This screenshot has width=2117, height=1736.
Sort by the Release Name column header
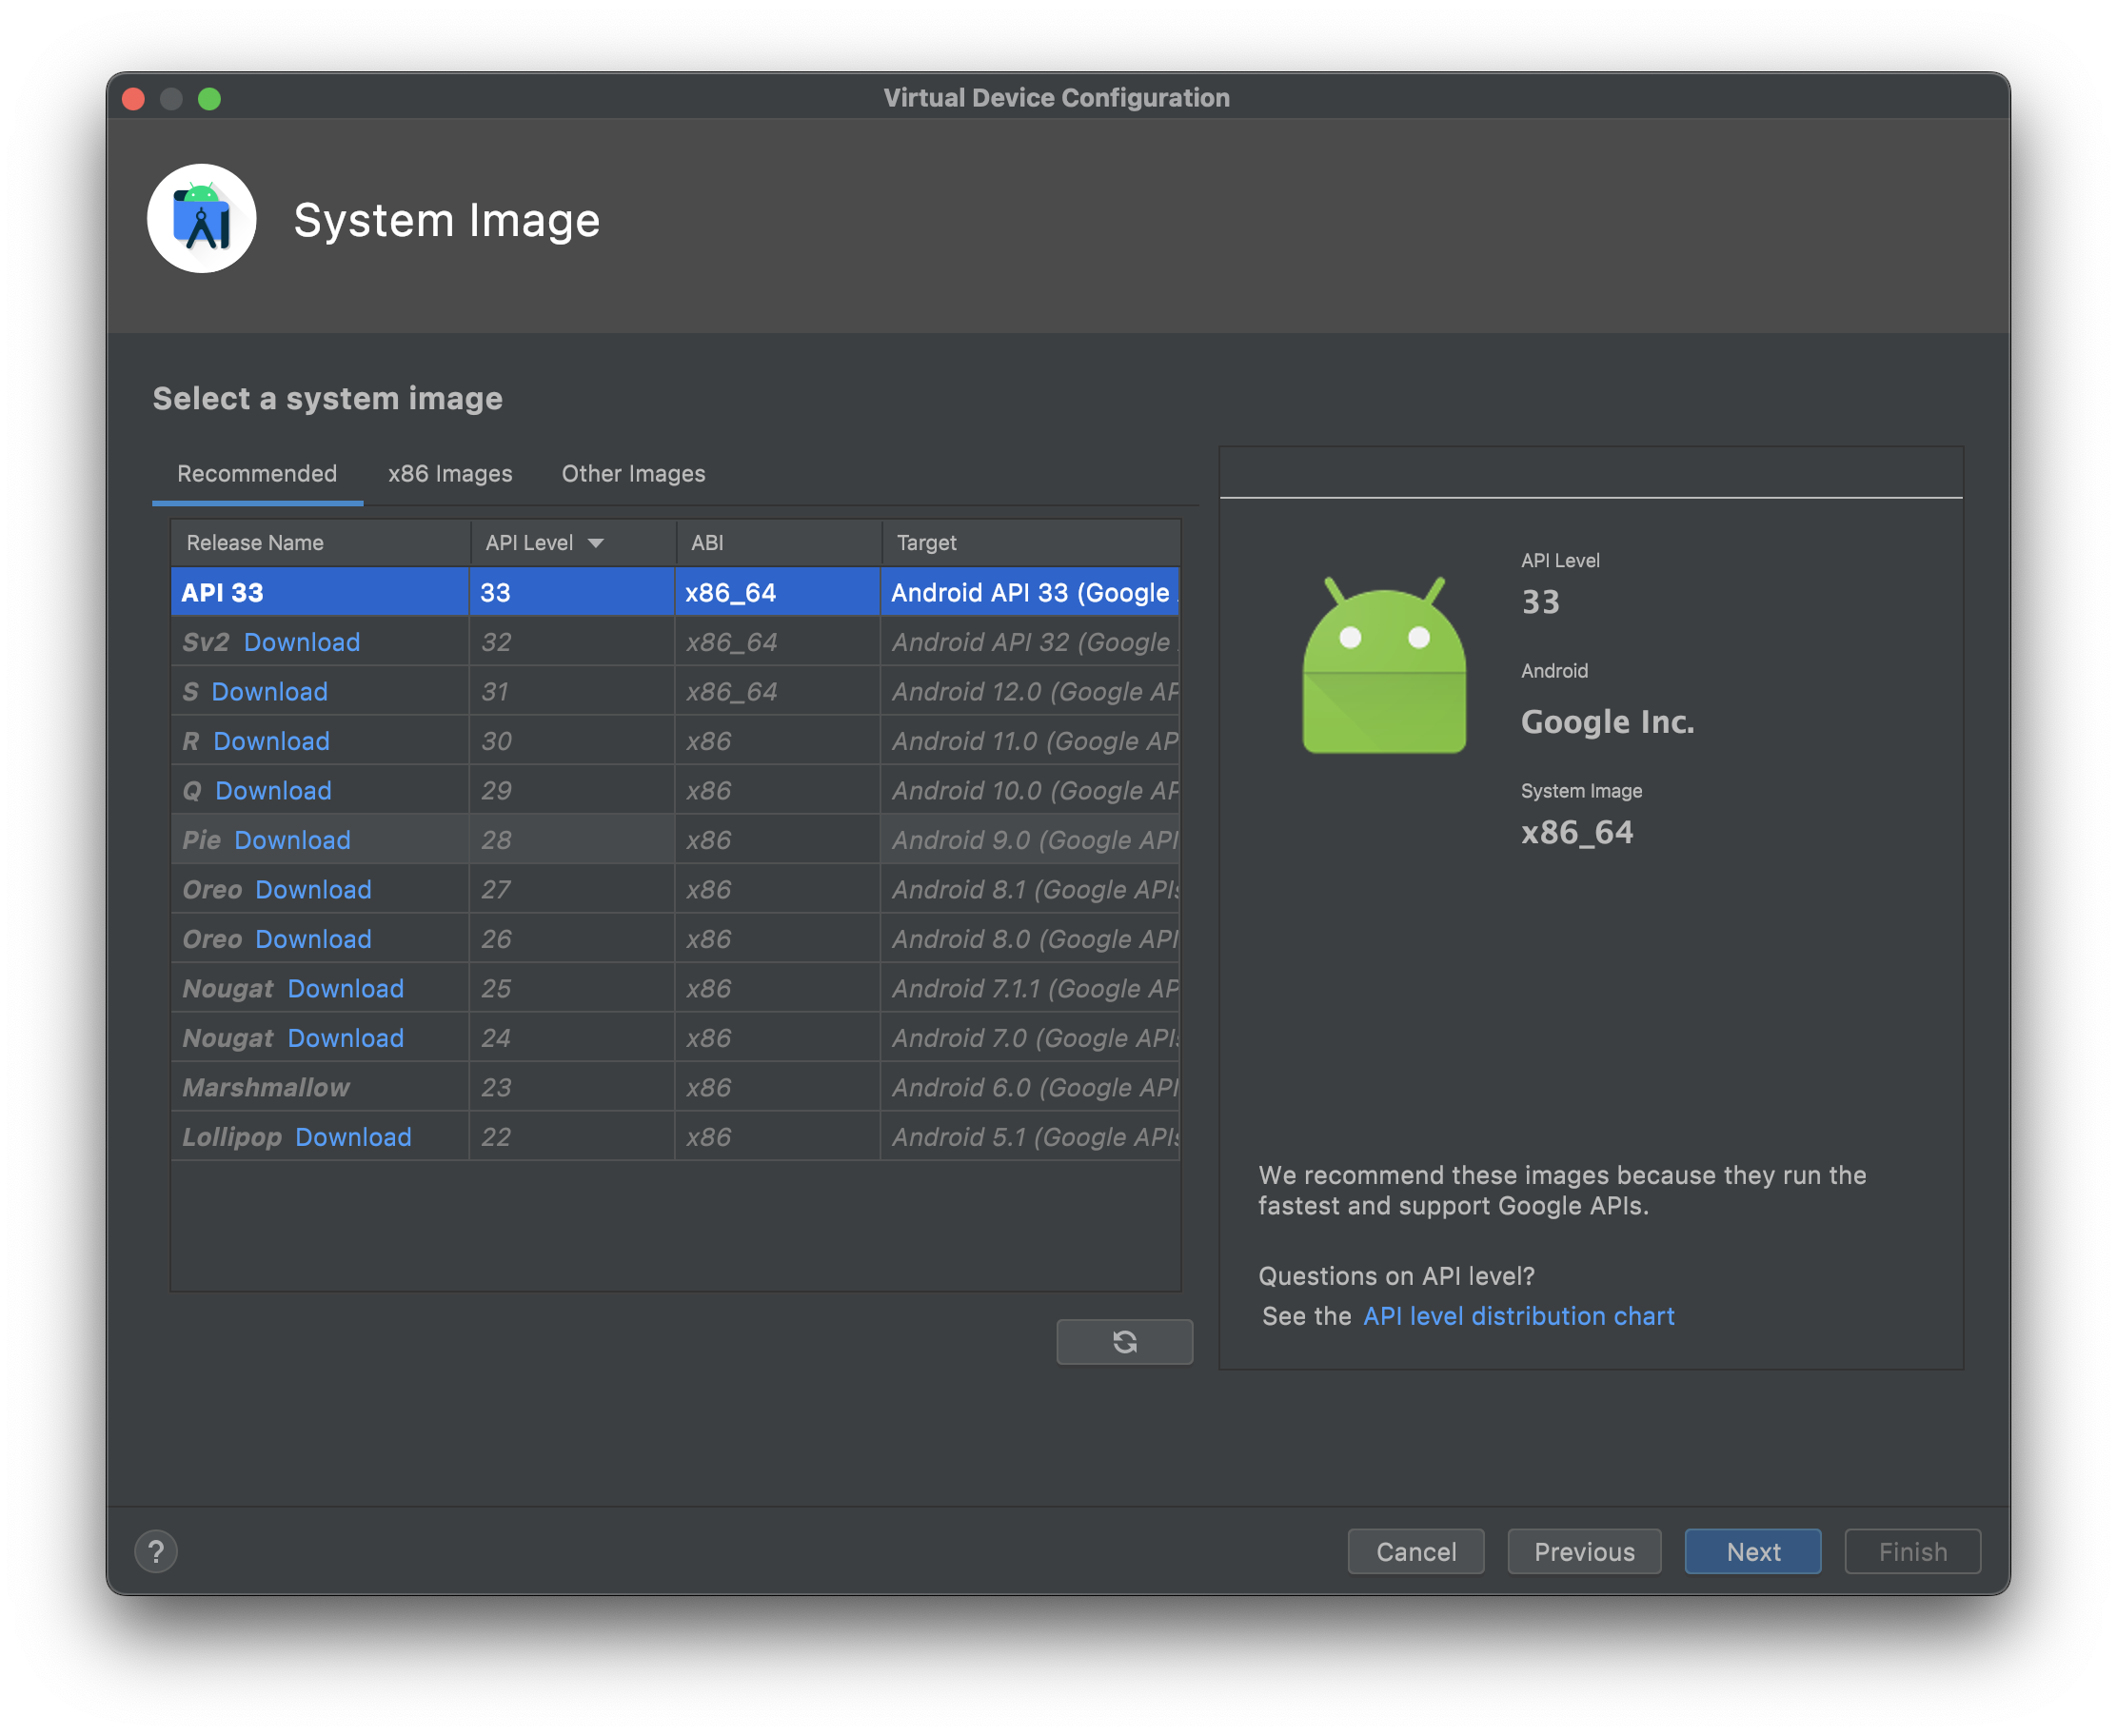[255, 543]
